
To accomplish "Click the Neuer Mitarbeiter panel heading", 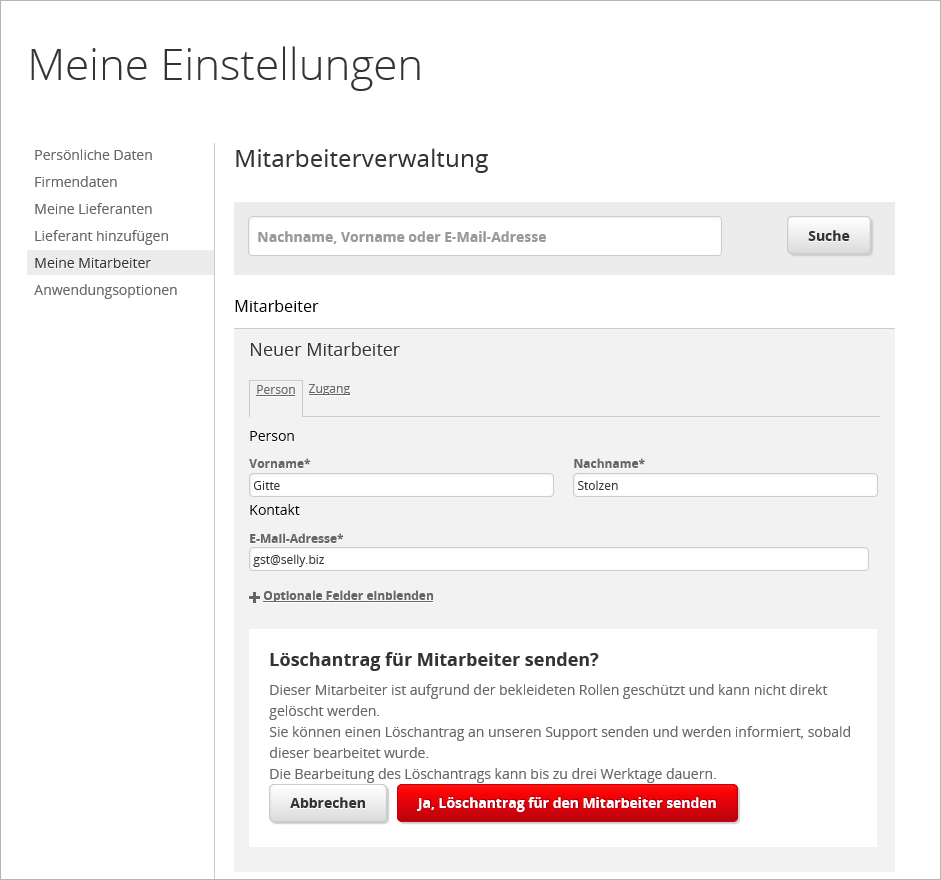I will click(x=324, y=350).
